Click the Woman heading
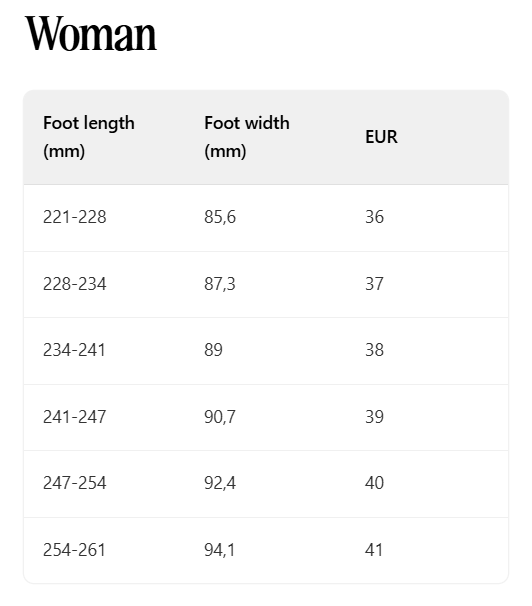The width and height of the screenshot is (532, 606). 91,34
